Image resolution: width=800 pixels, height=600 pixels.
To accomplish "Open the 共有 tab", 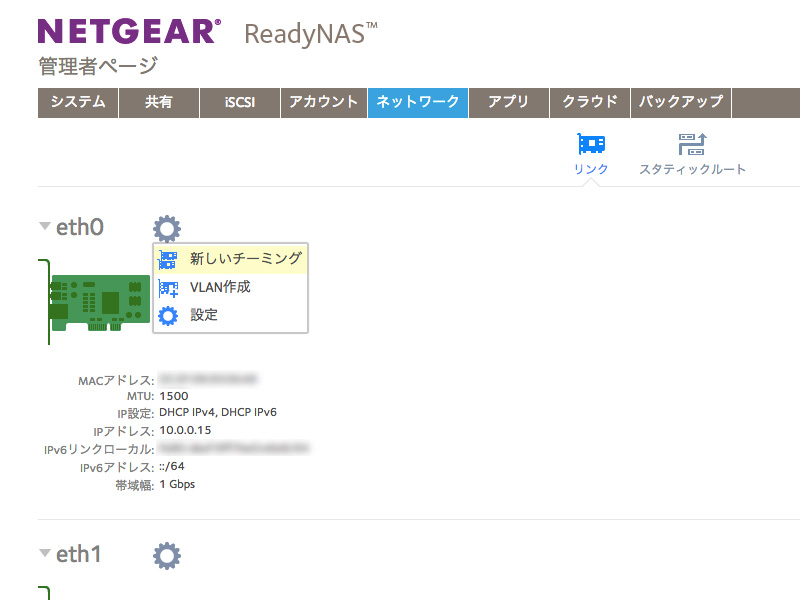I will [x=158, y=103].
